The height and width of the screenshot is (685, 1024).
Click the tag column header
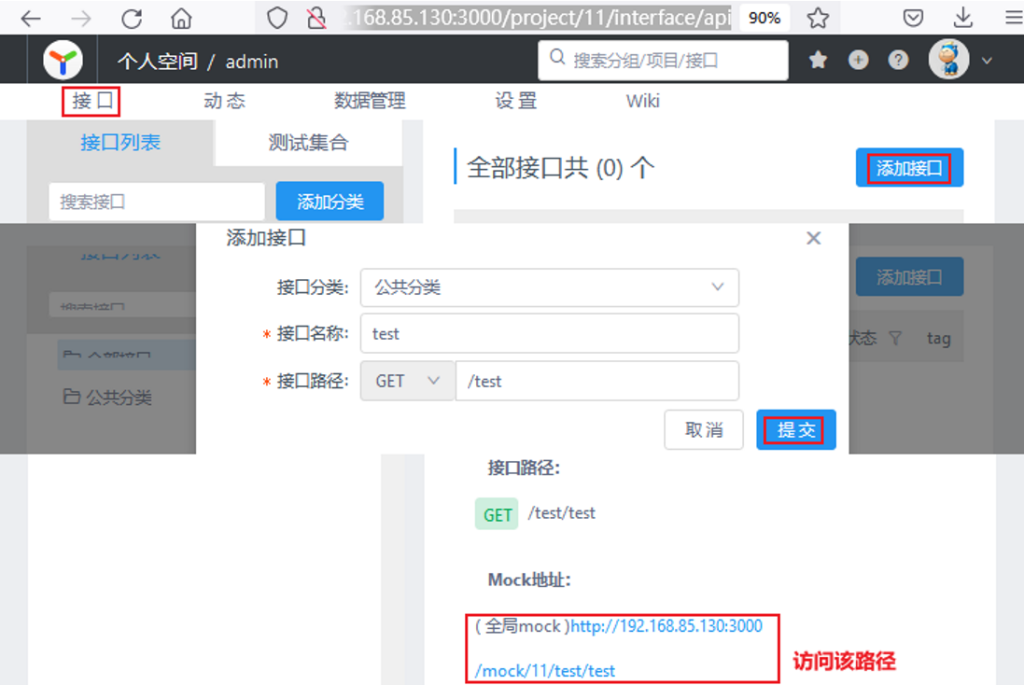coord(938,338)
